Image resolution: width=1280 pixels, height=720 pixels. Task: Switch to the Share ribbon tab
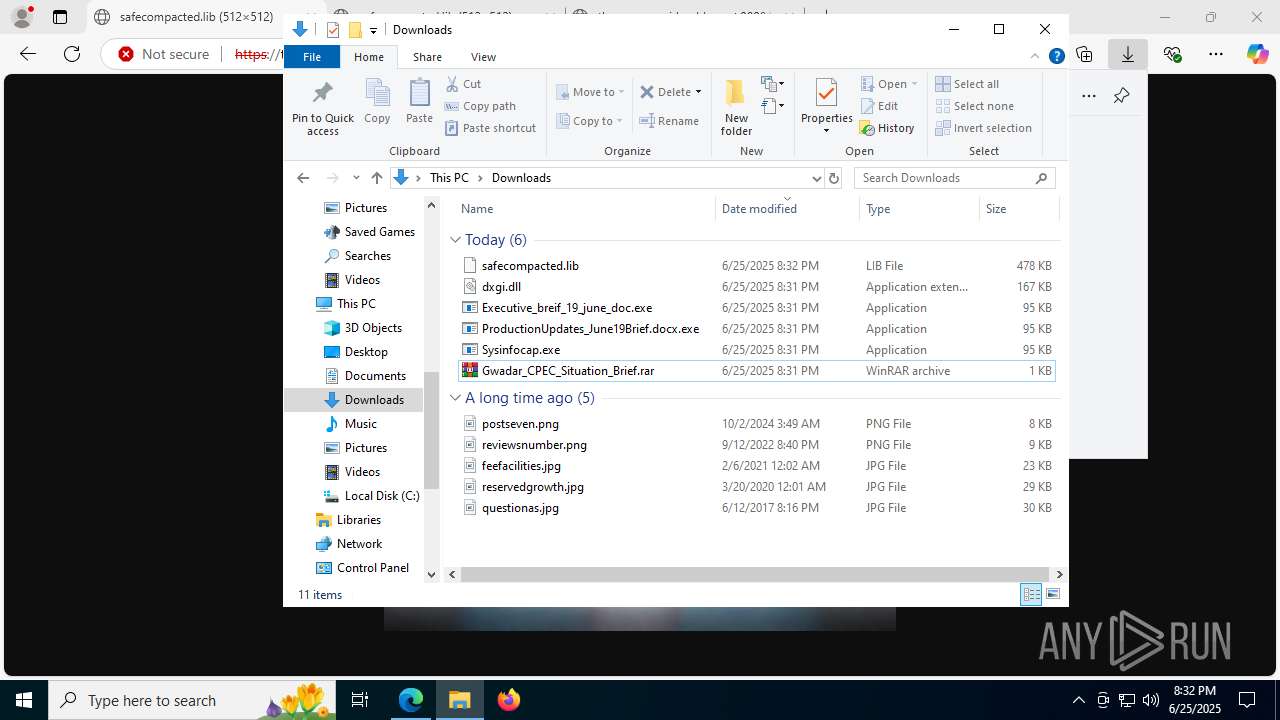(427, 57)
